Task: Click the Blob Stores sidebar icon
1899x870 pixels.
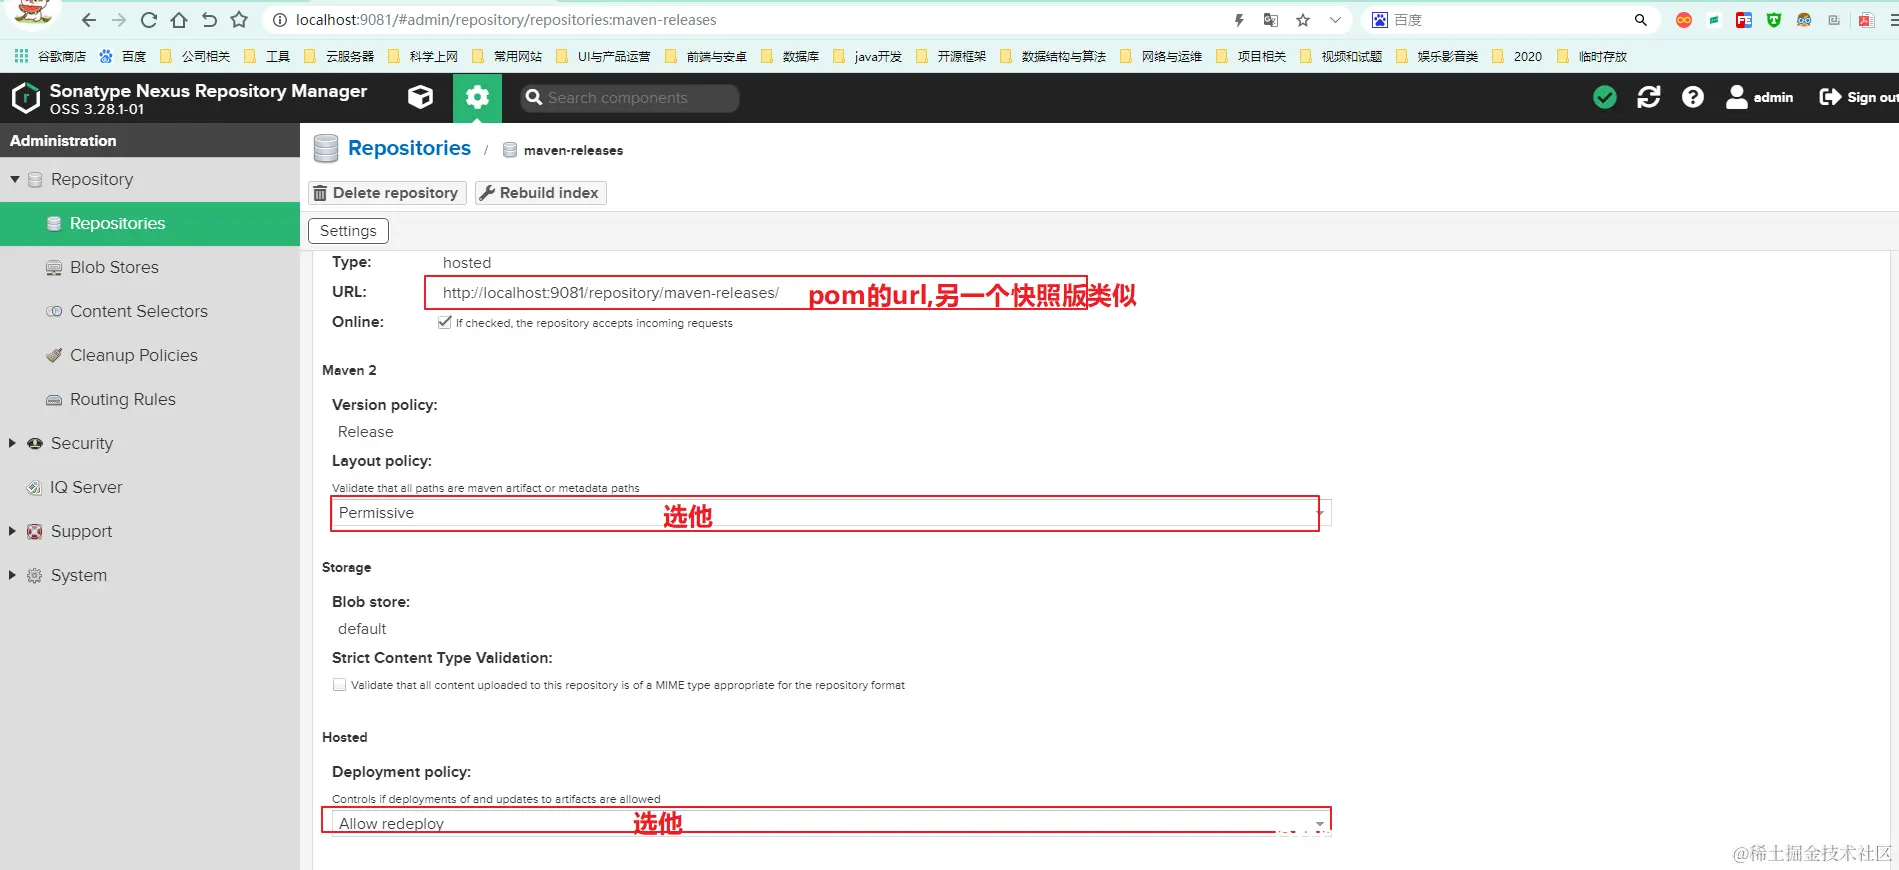Action: coord(54,267)
